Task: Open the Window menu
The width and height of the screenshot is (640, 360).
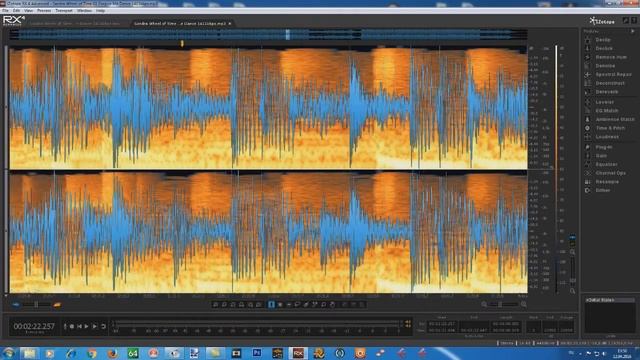Action: click(84, 11)
